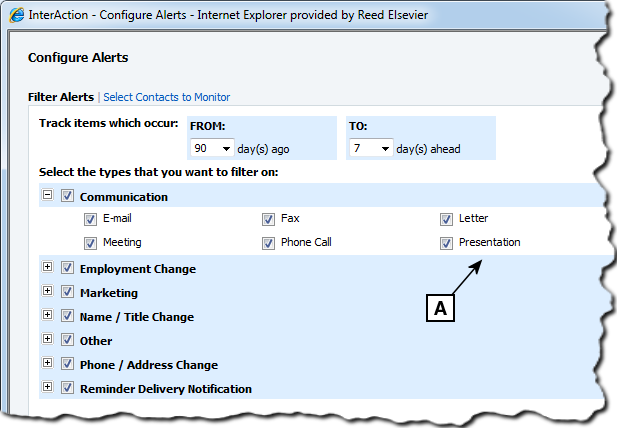This screenshot has height=433, width=624.
Task: Expand the Marketing category
Action: [47, 291]
